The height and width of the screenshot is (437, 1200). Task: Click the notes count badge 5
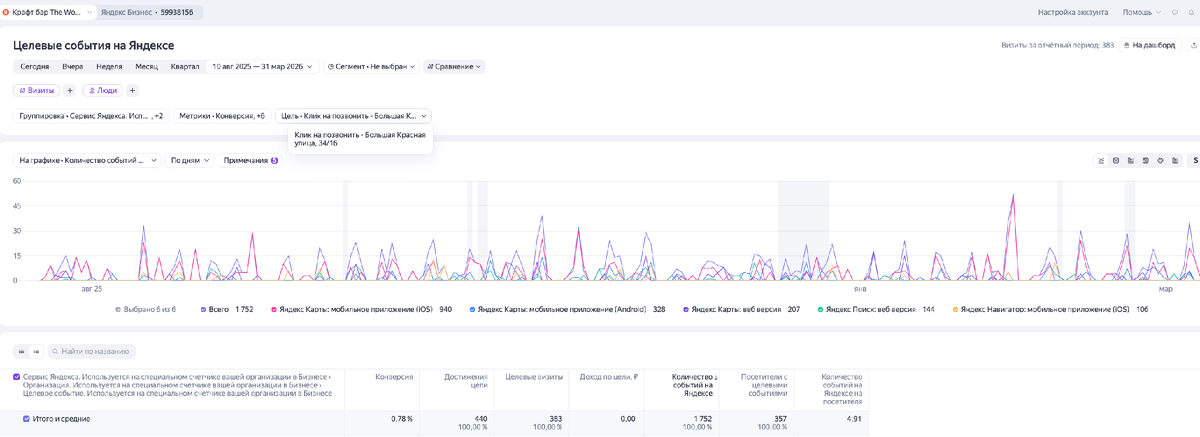(x=274, y=160)
